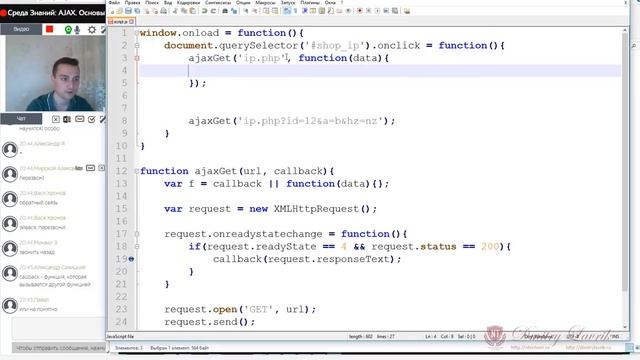The image size is (640, 360).
Task: Open the Синтаксисы menu
Action: click(x=218, y=2)
